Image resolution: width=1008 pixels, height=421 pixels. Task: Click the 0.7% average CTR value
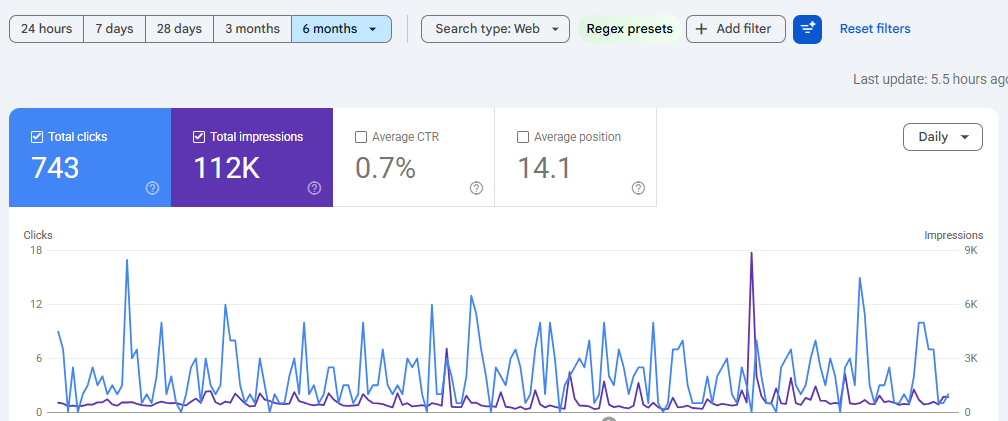(385, 168)
